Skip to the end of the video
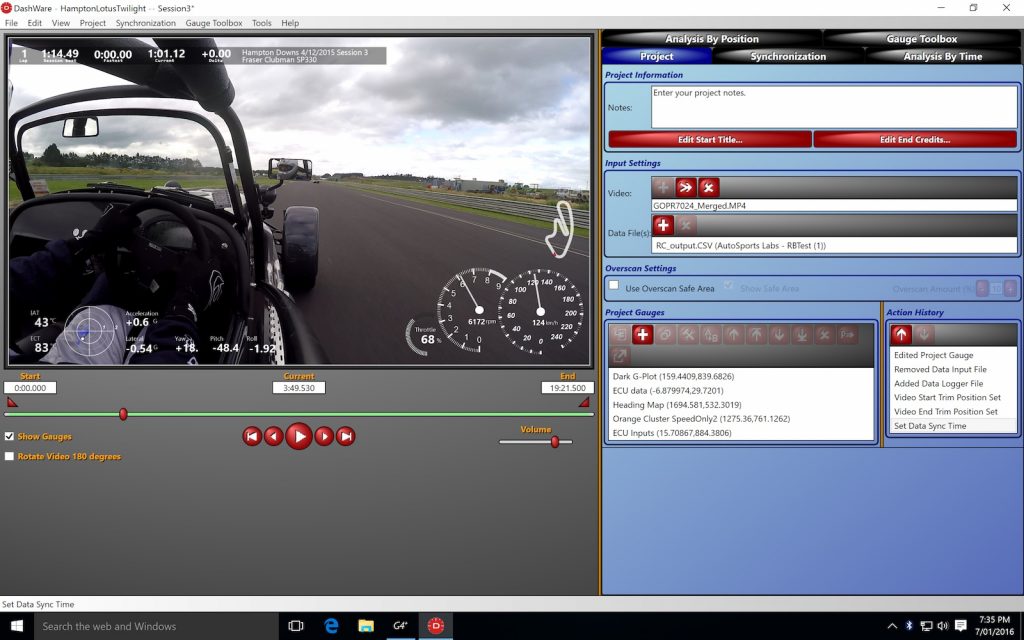Screen dimensions: 1024x640 pyautogui.click(x=346, y=436)
